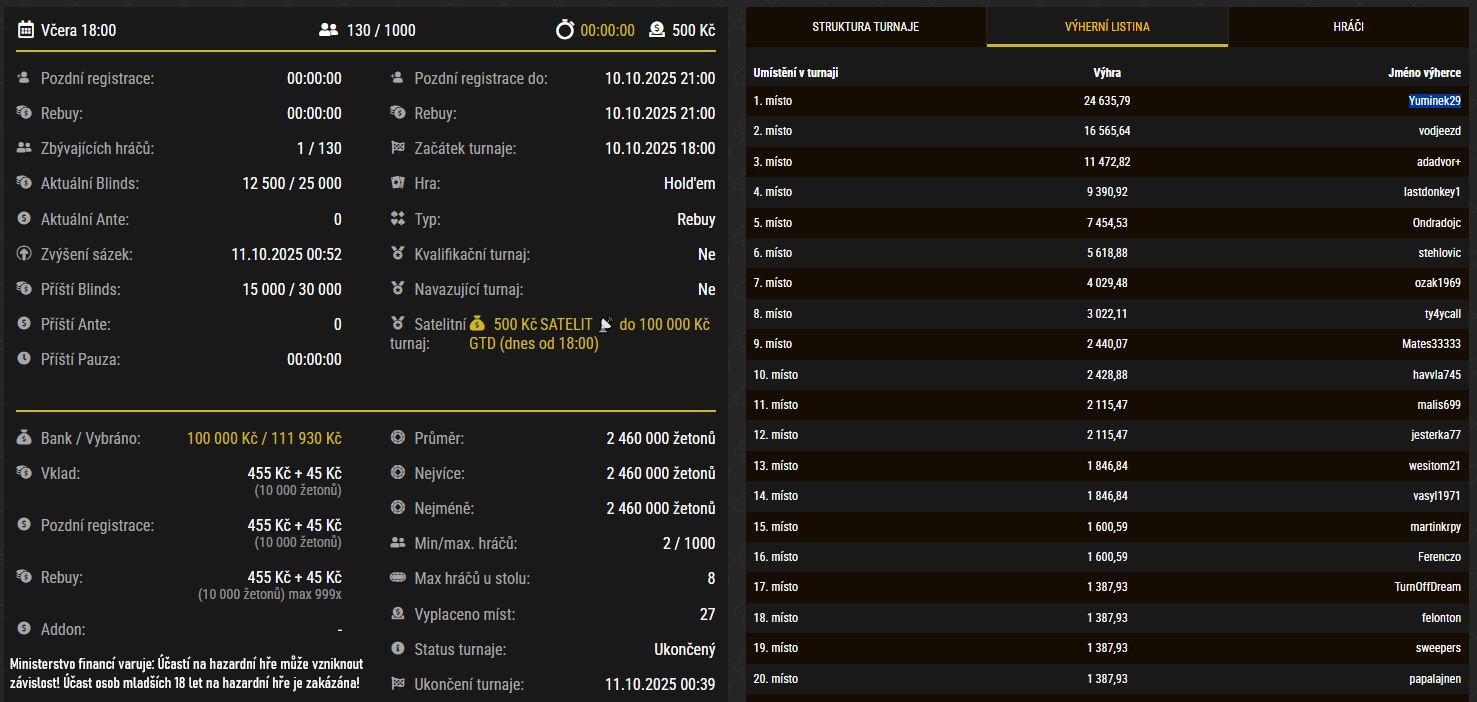Screen dimensions: 1477x702
Task: Select the 10. místo row for havvla745
Action: tap(1106, 375)
